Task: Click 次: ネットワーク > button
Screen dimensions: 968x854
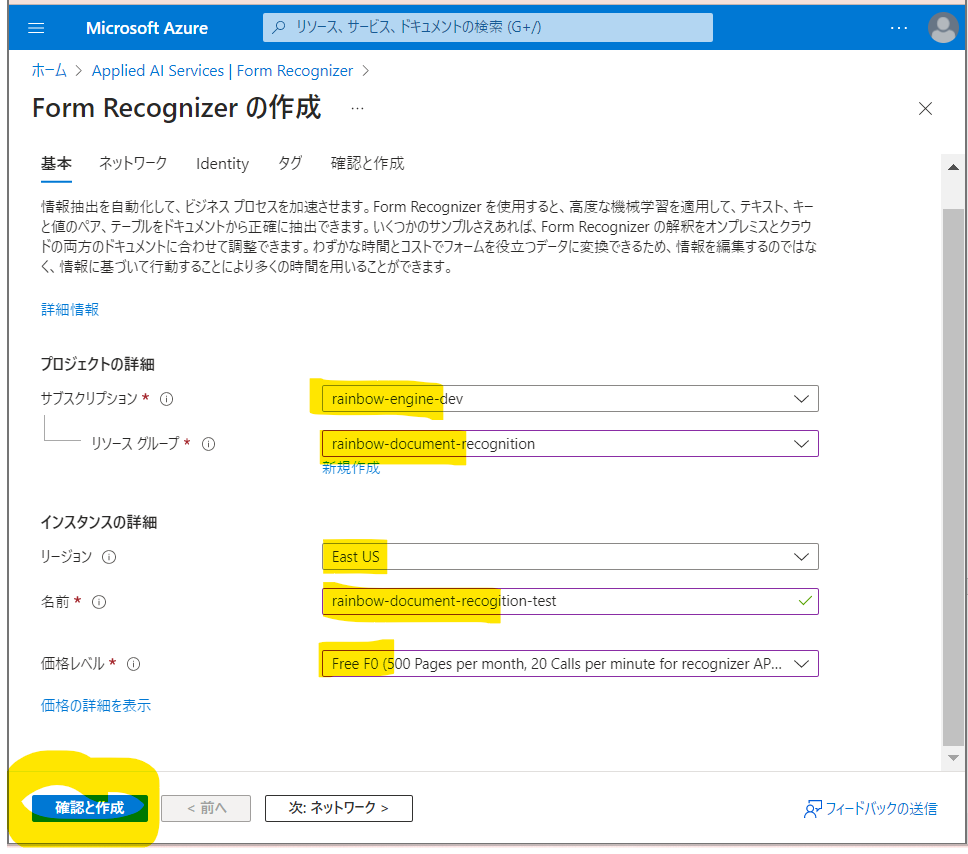Action: 339,808
